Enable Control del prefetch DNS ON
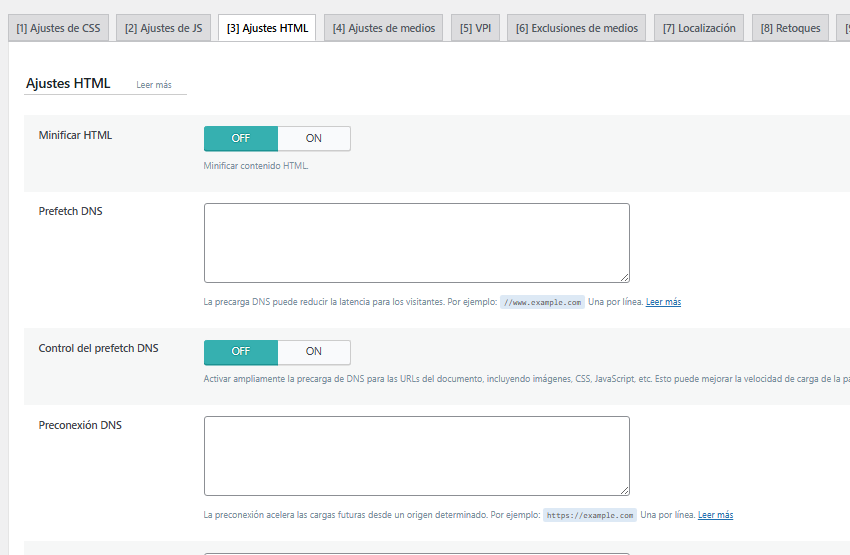This screenshot has height=555, width=850. tap(314, 351)
